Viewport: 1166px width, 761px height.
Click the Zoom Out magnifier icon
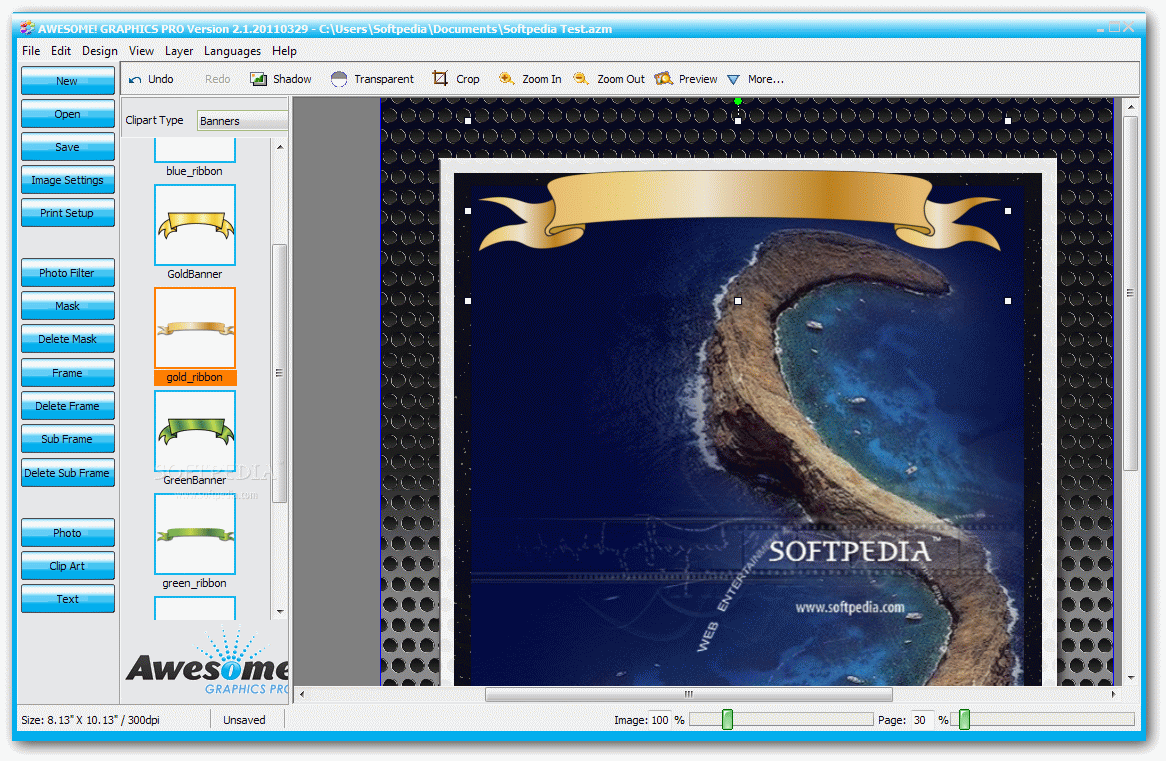click(581, 78)
